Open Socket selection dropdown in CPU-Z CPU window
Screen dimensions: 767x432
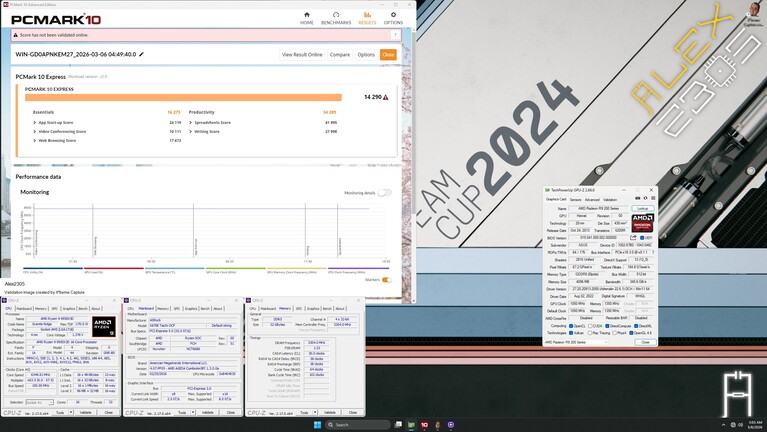click(x=39, y=402)
